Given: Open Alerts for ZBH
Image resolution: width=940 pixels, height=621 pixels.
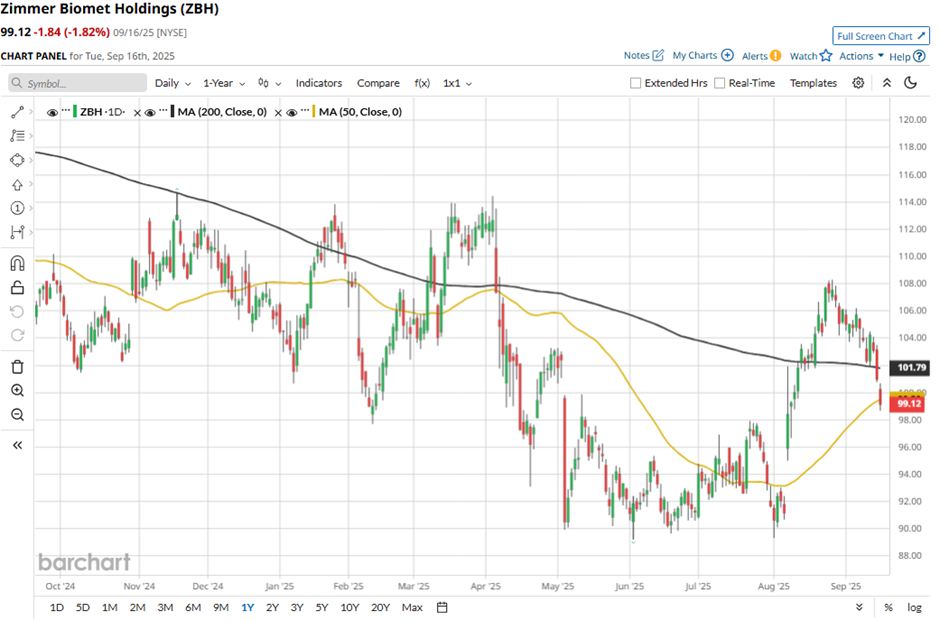Looking at the screenshot, I should (x=761, y=56).
